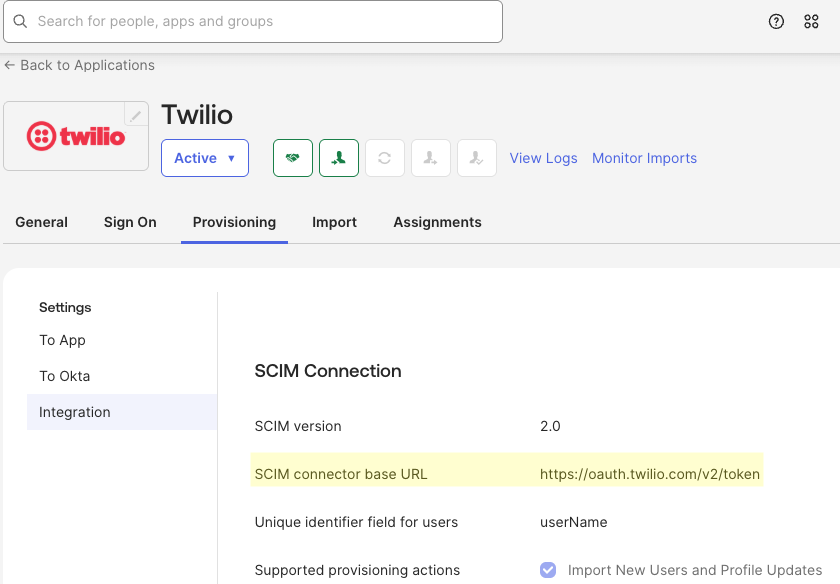Select To App in Settings sidebar
This screenshot has width=840, height=584.
coord(62,341)
